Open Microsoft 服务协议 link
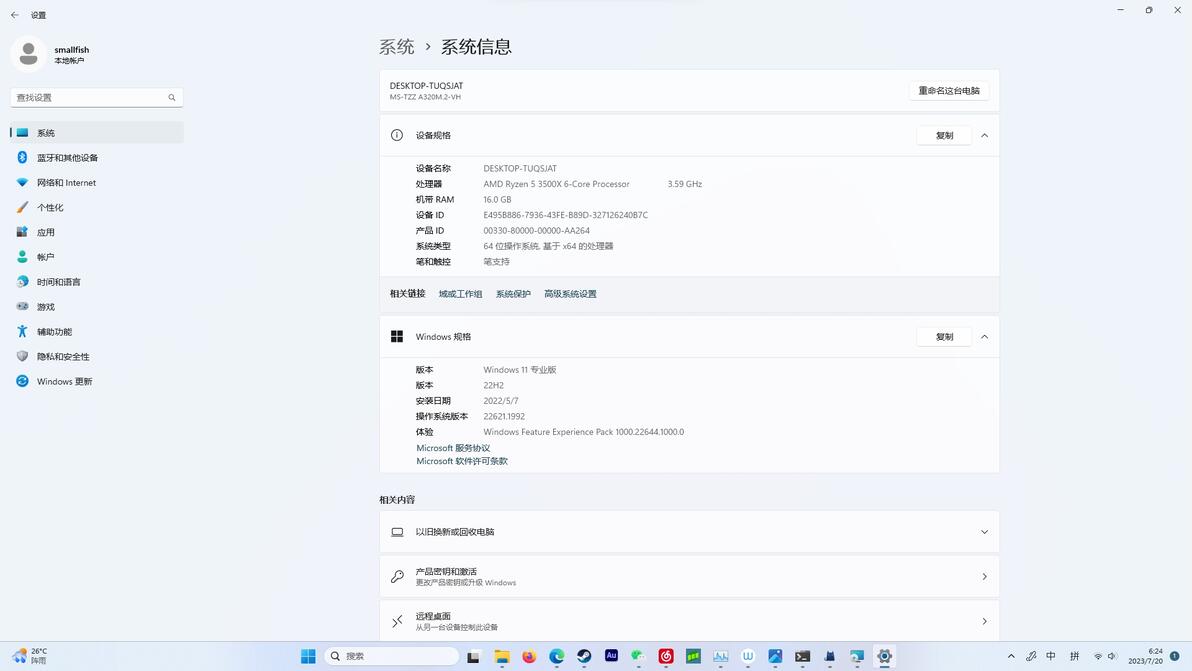 [453, 448]
